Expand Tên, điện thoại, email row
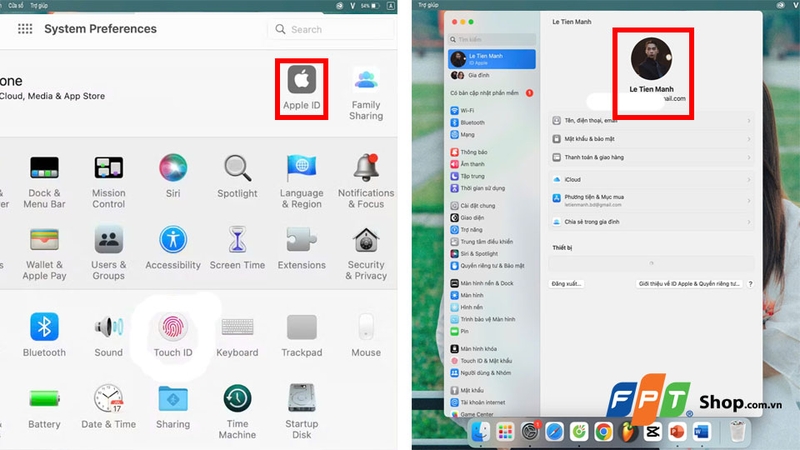This screenshot has width=800, height=450. 652,121
